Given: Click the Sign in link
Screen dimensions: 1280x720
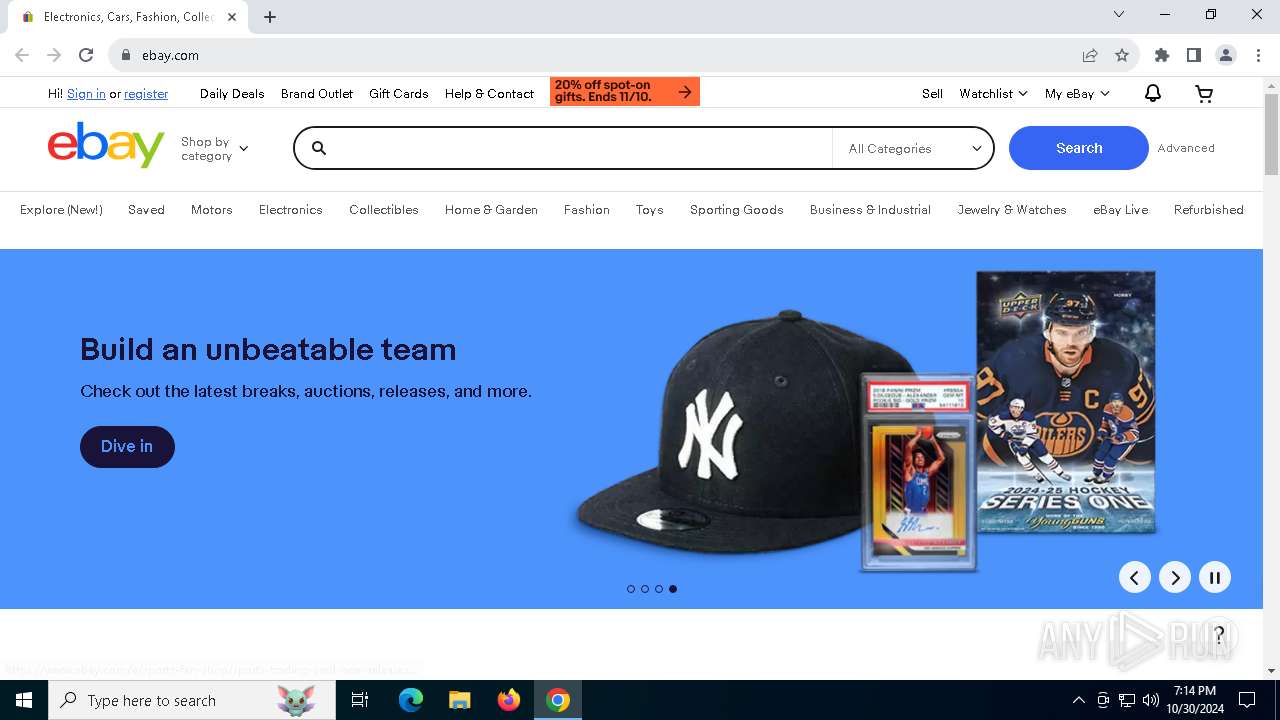Looking at the screenshot, I should tap(86, 93).
